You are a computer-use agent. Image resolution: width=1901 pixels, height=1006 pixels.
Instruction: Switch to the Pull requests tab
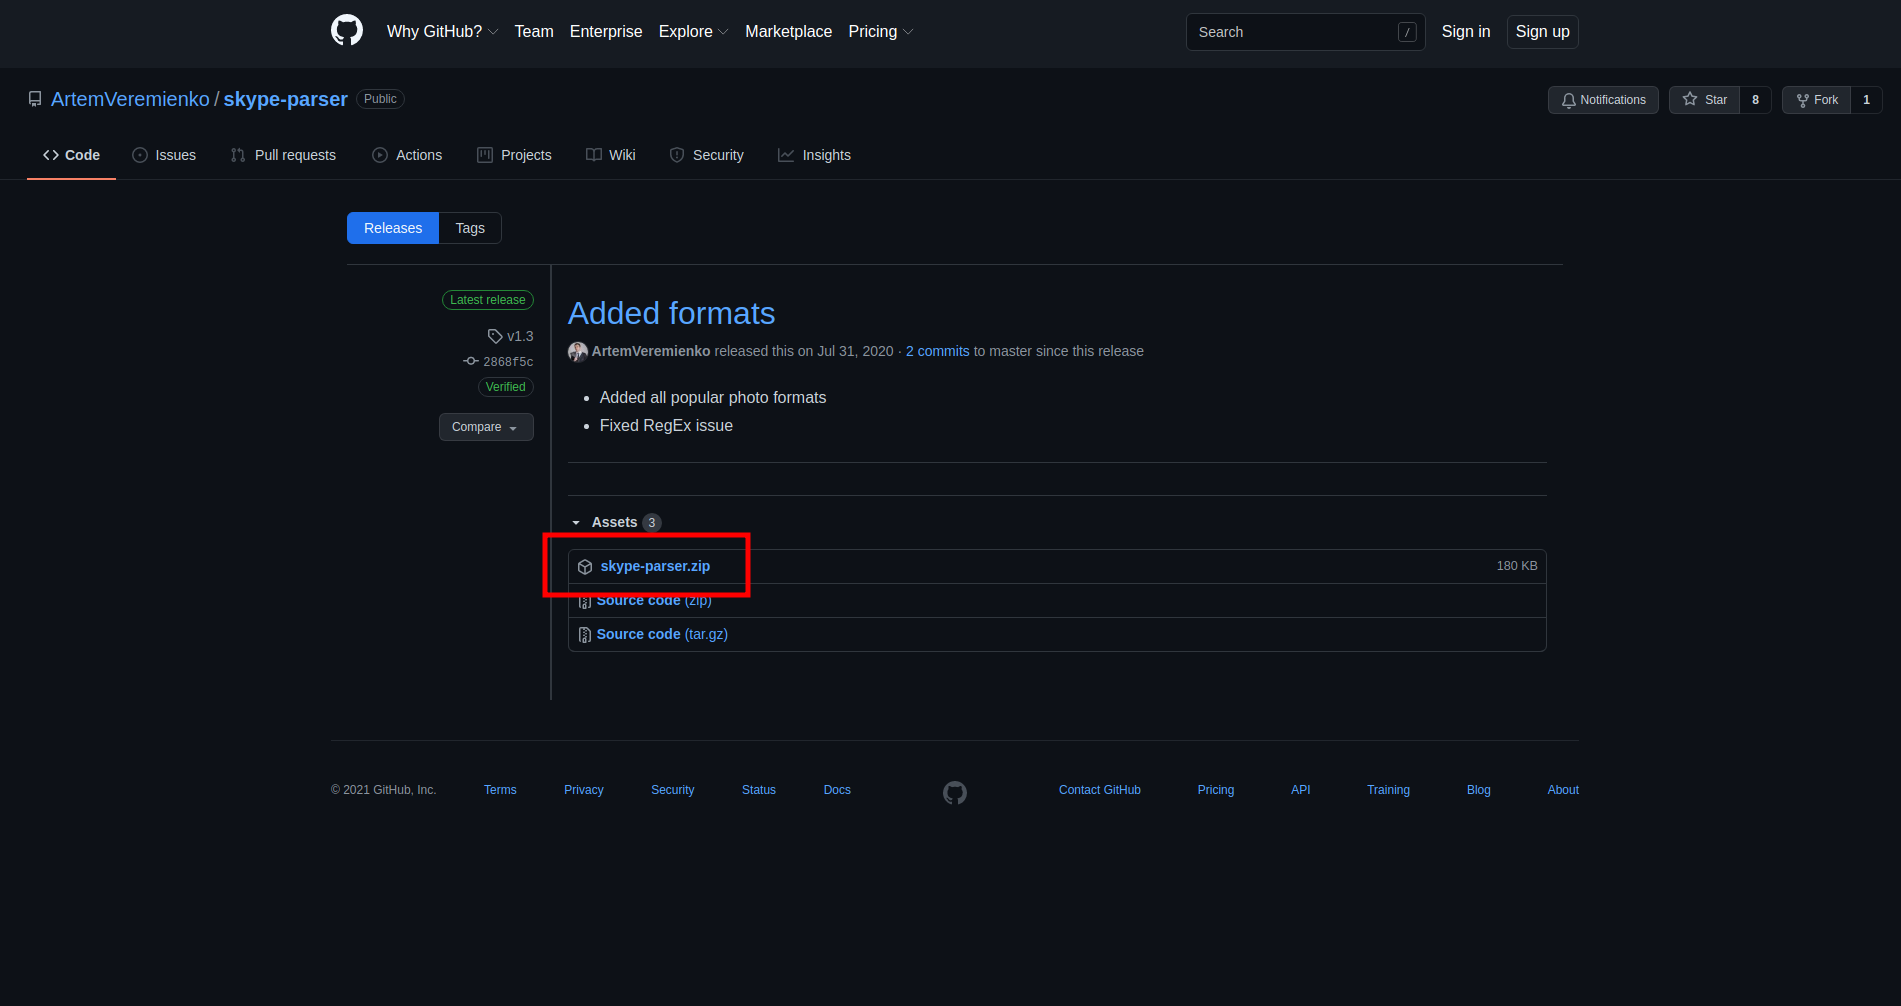283,155
